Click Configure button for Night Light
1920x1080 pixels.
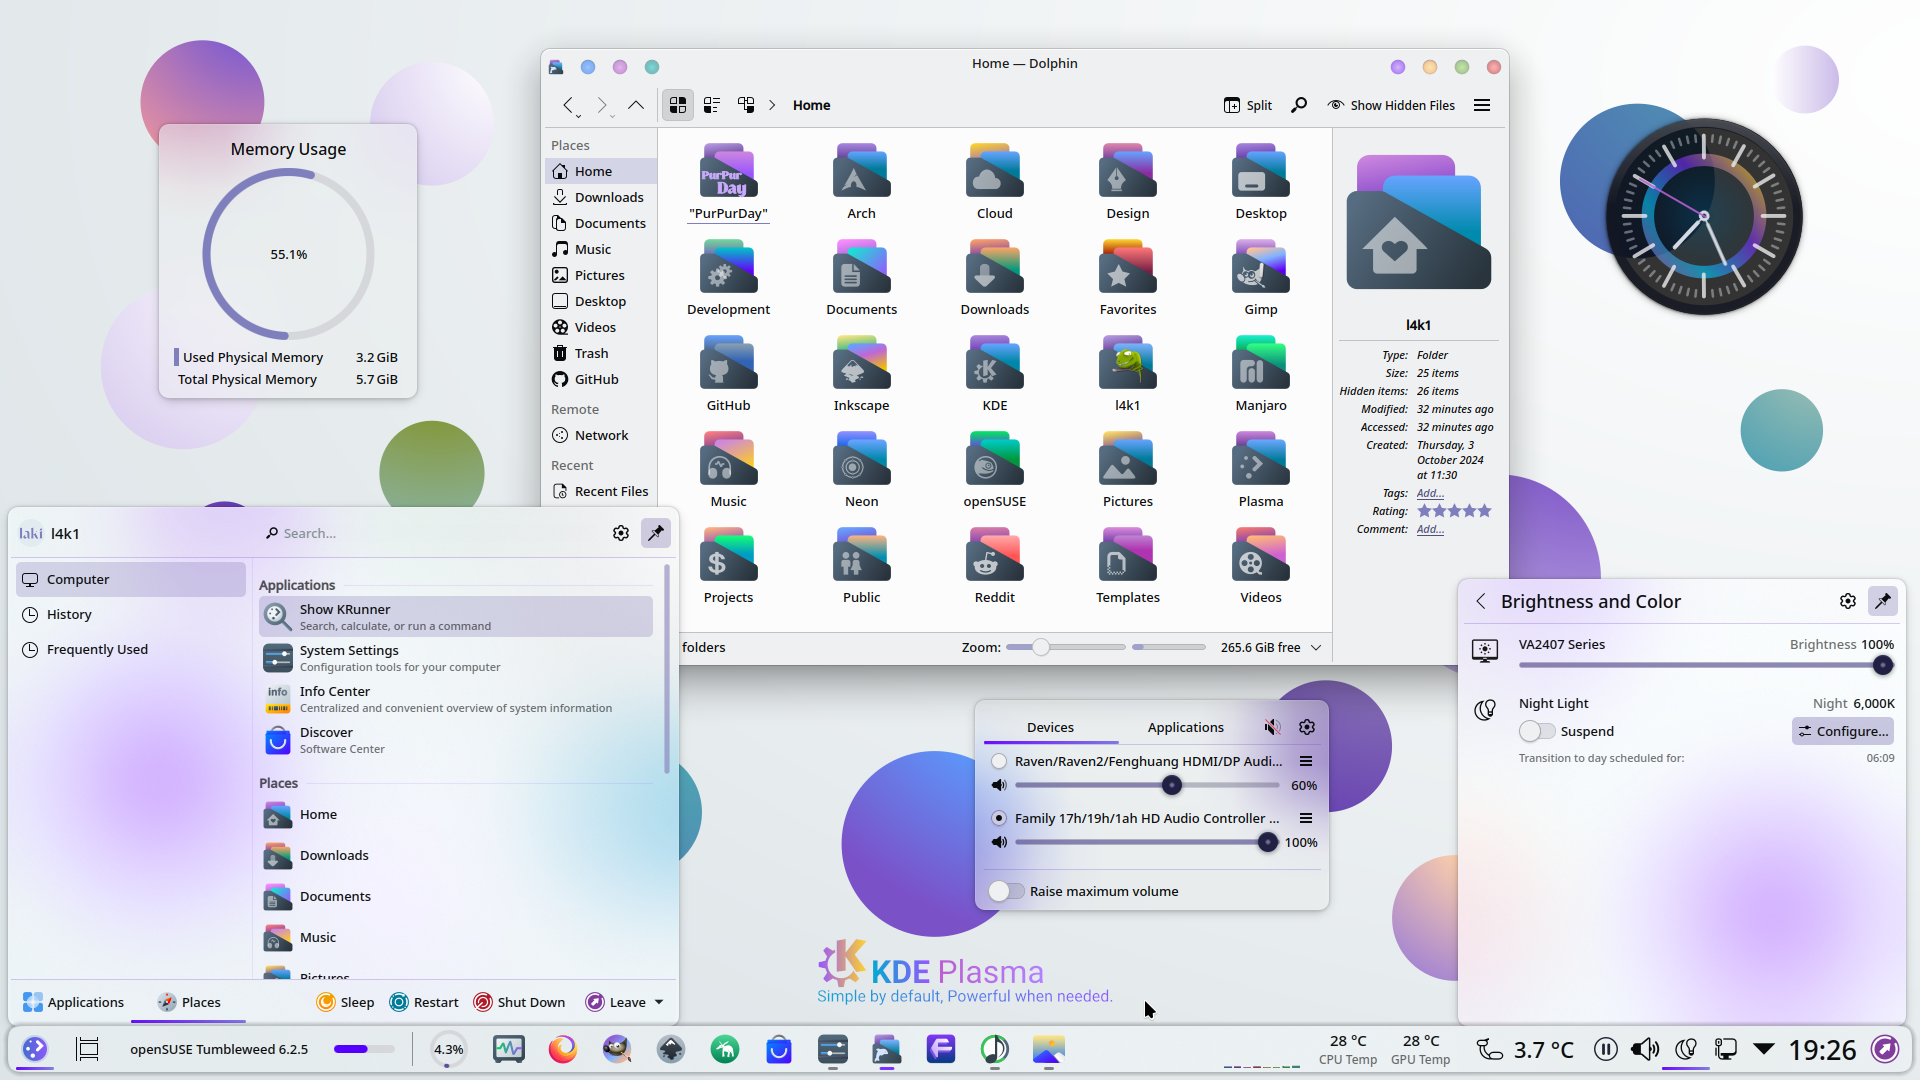[1842, 731]
